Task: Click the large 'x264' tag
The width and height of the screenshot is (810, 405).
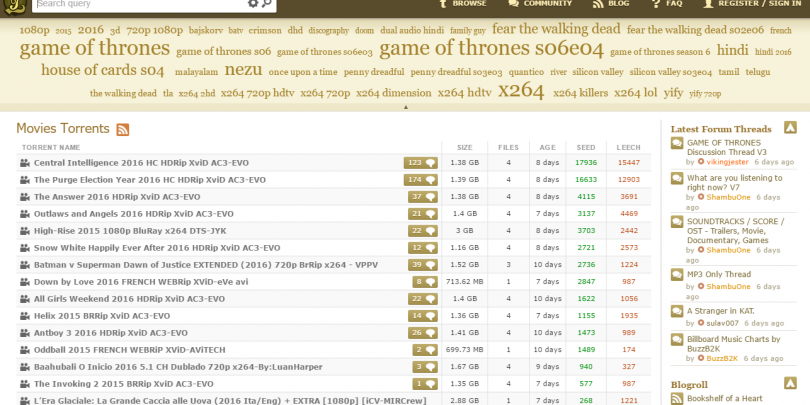Action: coord(520,90)
